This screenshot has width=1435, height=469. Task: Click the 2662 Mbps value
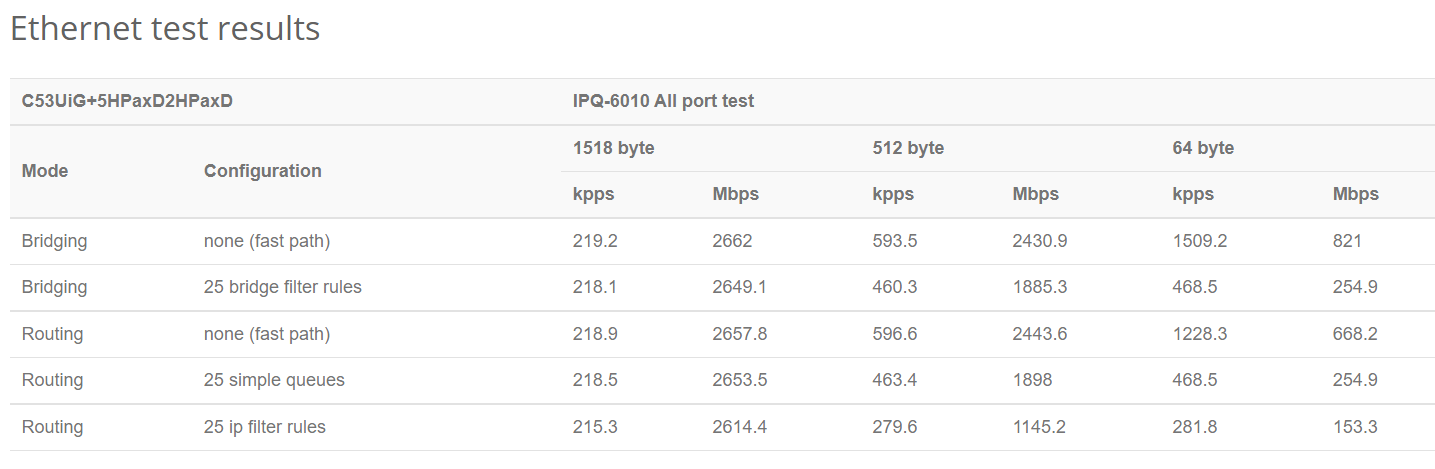tap(732, 241)
